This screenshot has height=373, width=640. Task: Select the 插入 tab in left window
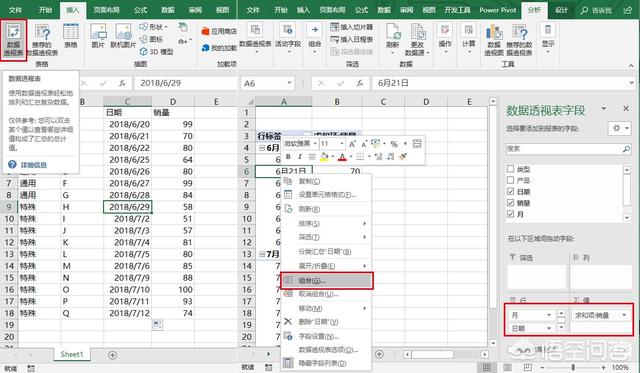click(x=73, y=10)
